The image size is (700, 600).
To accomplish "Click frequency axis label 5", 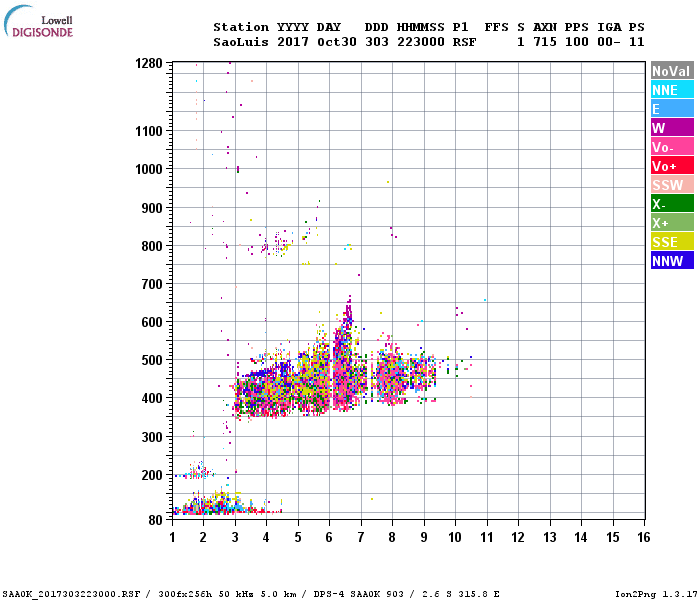I will click(298, 537).
